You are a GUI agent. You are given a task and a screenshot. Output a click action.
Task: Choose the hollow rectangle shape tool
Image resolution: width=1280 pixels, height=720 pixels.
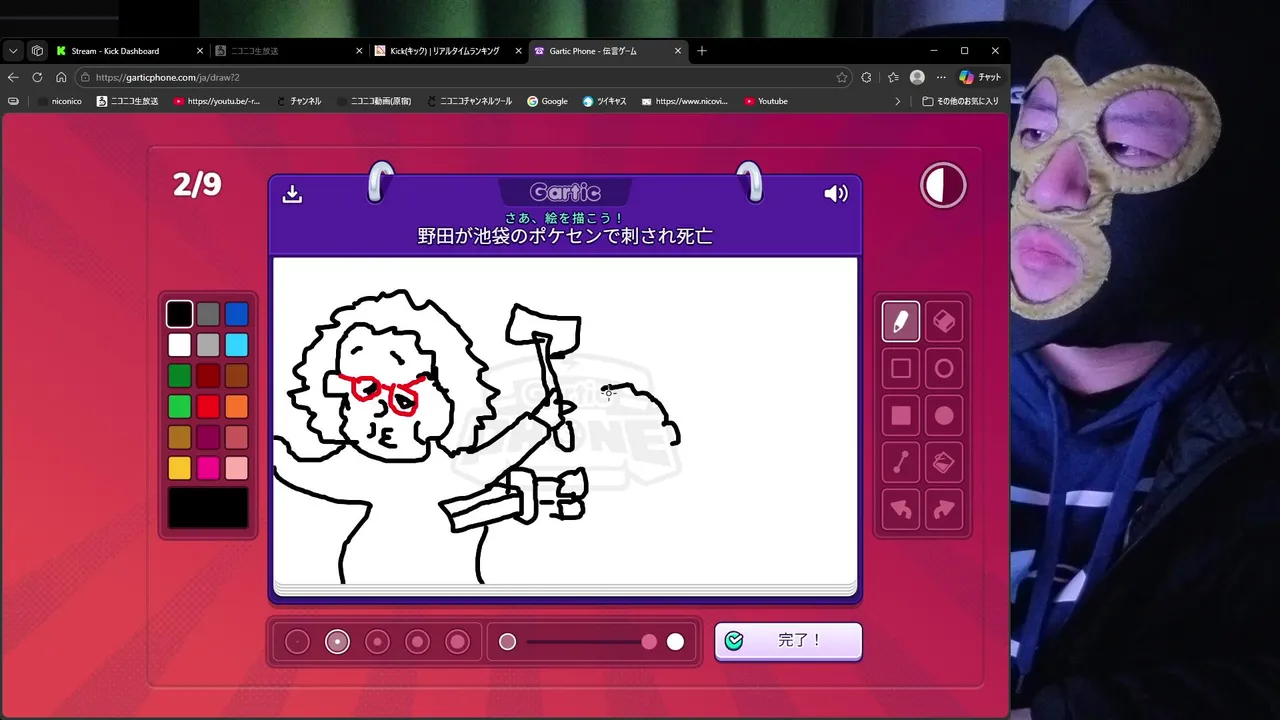tap(901, 369)
